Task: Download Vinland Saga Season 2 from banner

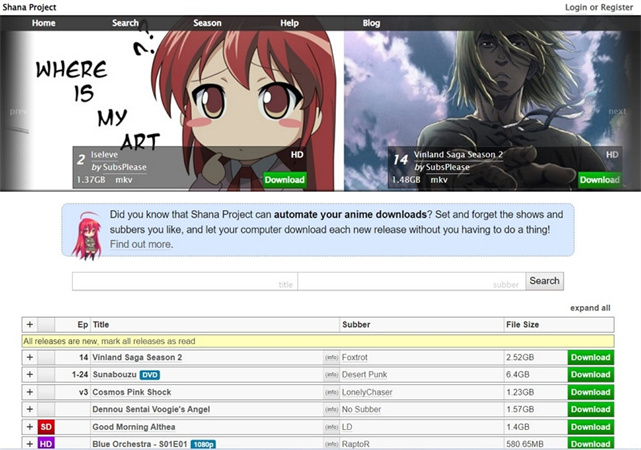Action: [600, 180]
